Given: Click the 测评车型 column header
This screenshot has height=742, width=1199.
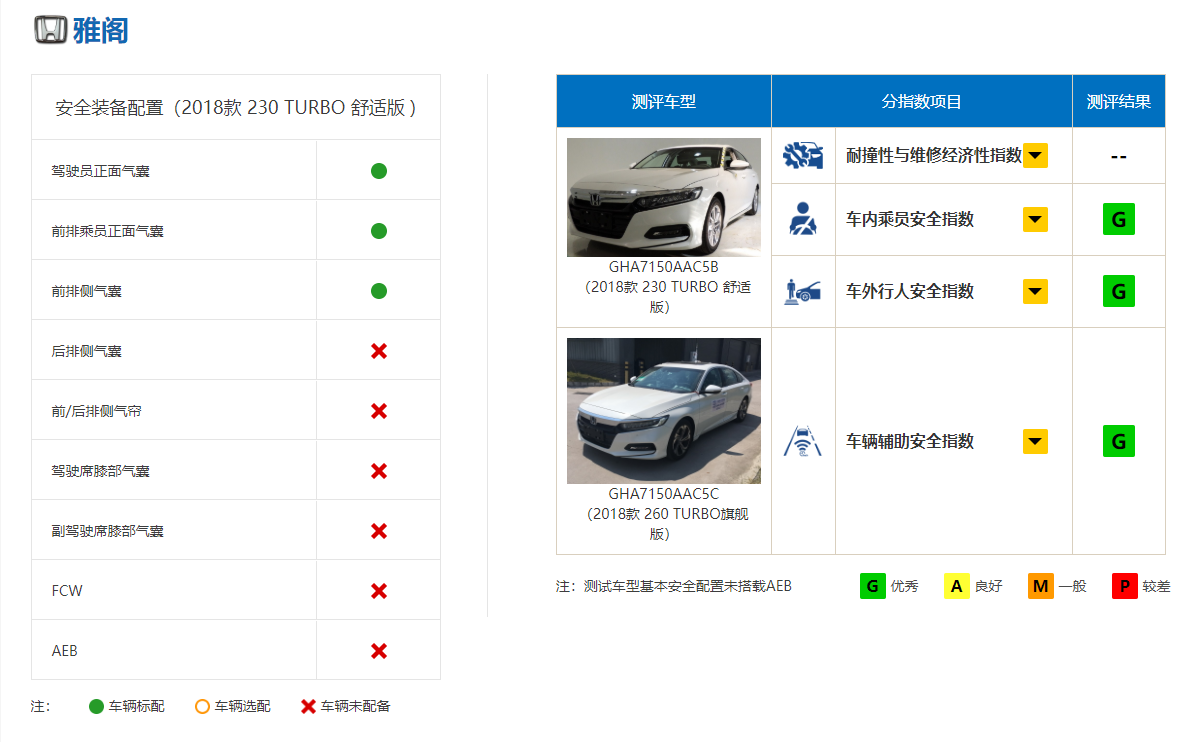Looking at the screenshot, I should coord(663,101).
